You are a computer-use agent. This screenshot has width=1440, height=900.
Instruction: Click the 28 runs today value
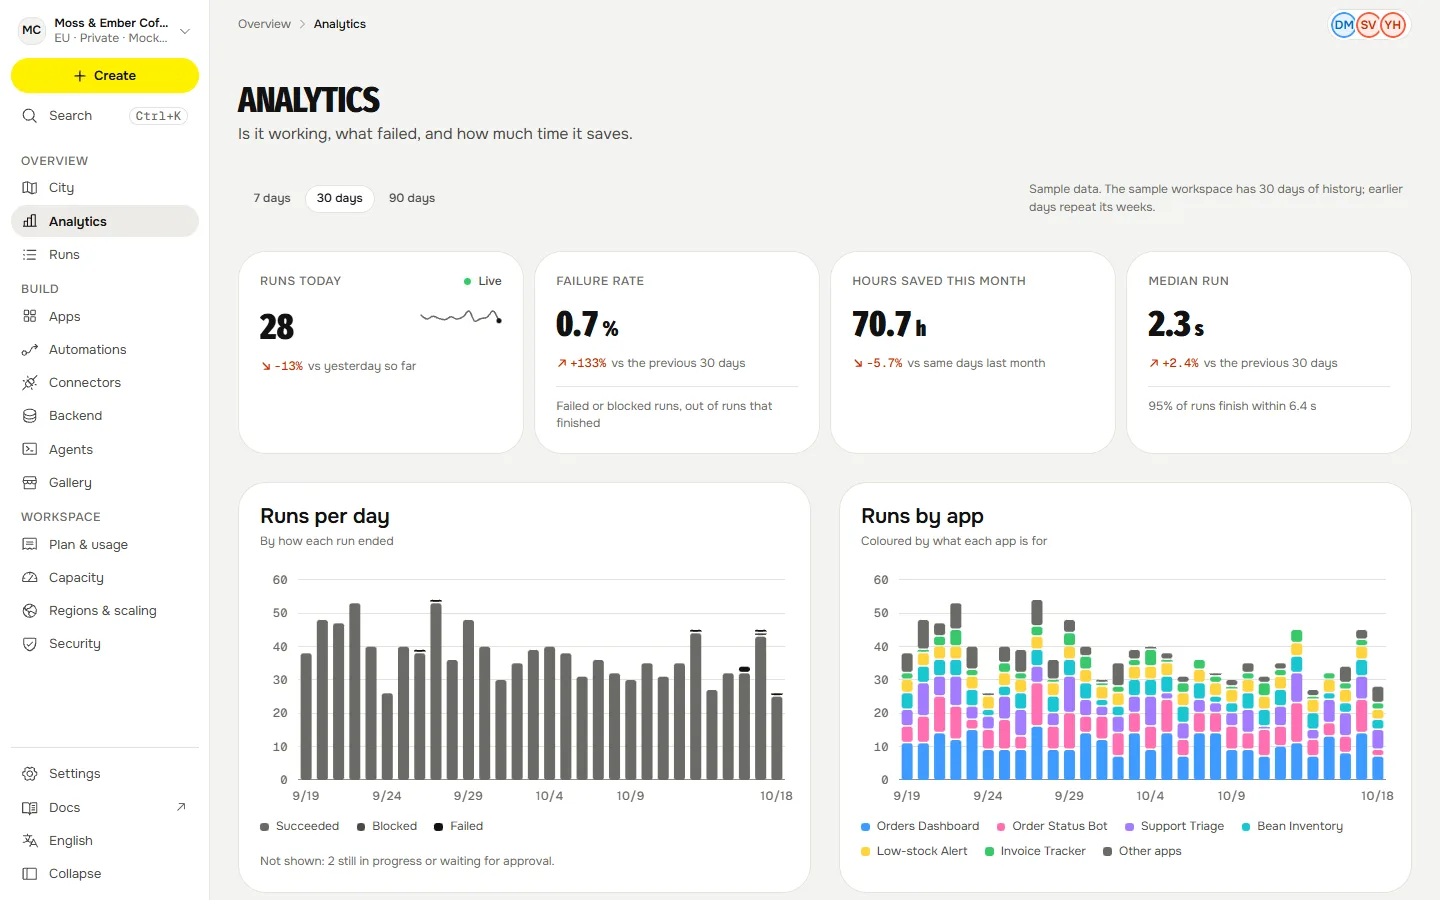coord(277,327)
